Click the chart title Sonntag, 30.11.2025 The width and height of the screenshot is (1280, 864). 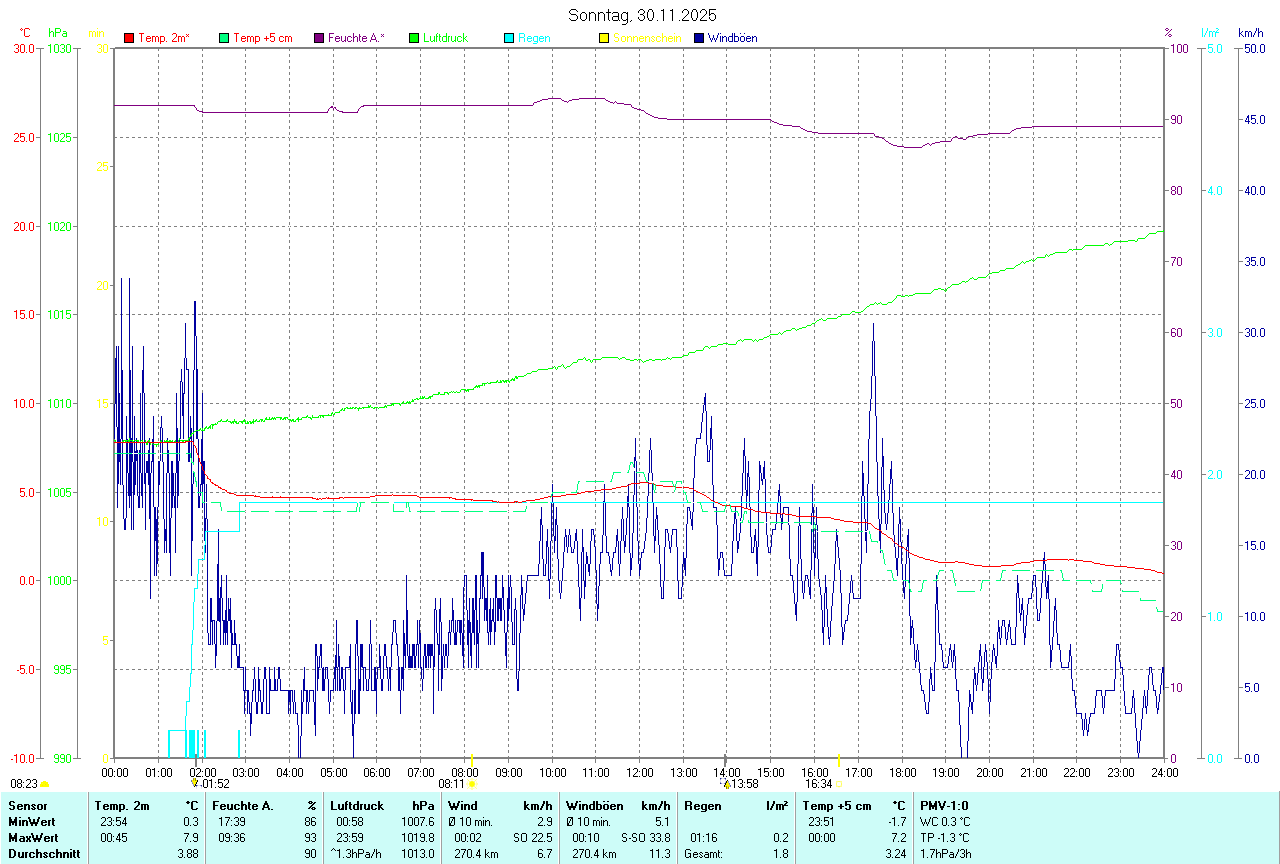tap(642, 15)
